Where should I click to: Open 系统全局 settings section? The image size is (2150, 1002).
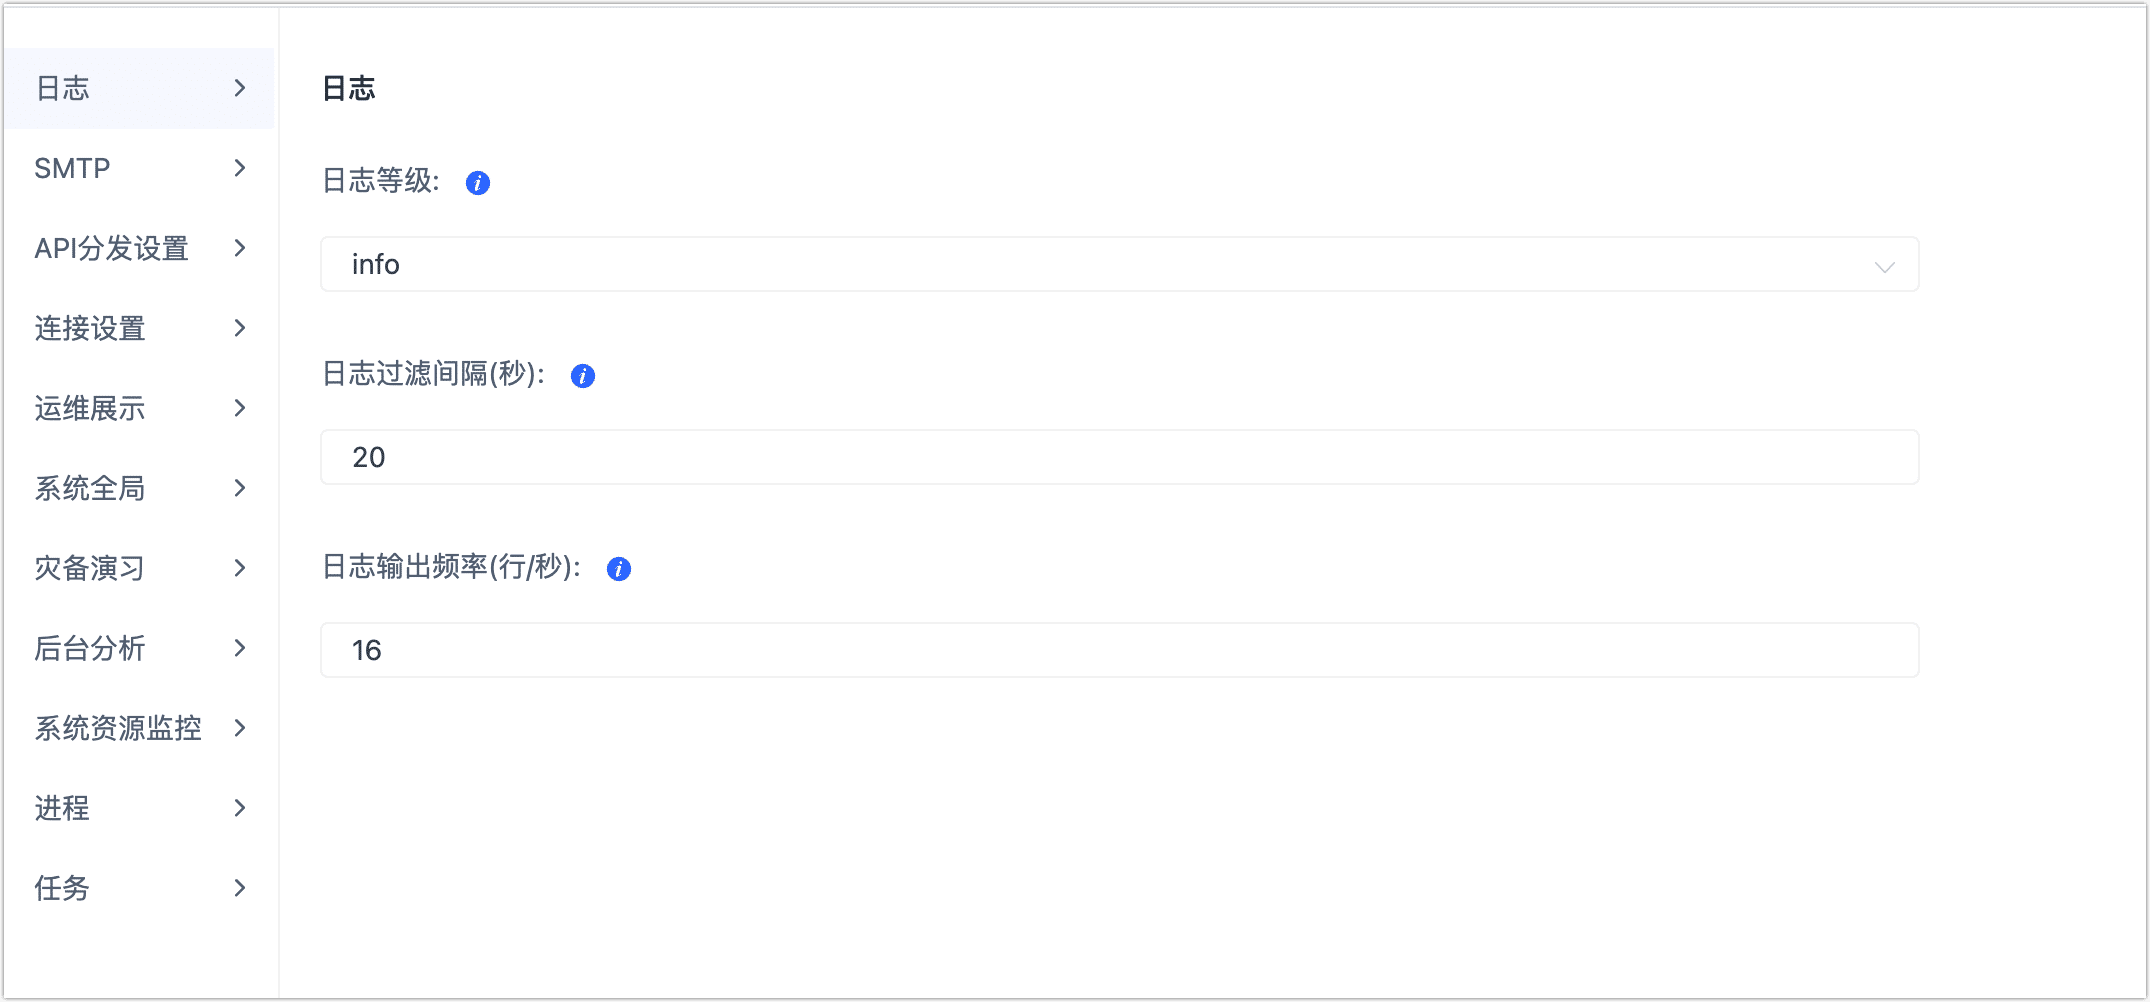click(x=90, y=489)
